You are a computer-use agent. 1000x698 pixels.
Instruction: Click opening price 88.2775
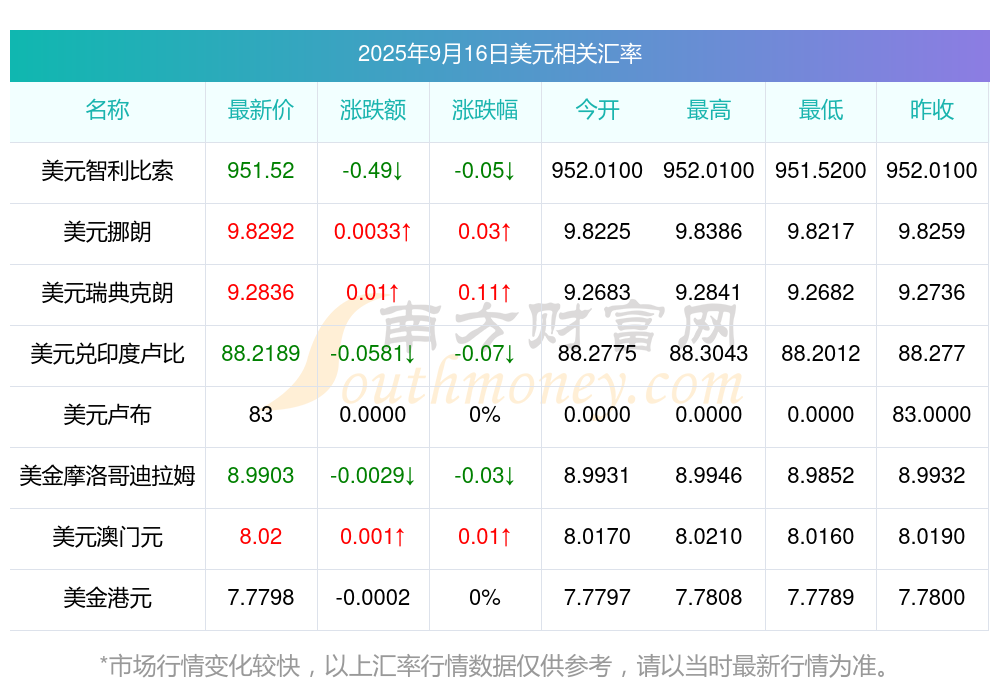click(597, 353)
